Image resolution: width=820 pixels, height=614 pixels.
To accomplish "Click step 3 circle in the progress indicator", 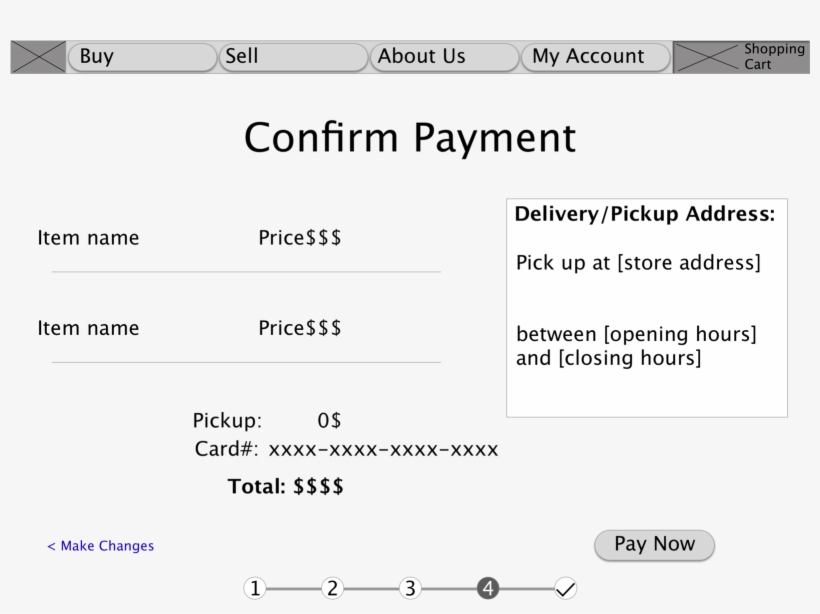I will [x=411, y=589].
